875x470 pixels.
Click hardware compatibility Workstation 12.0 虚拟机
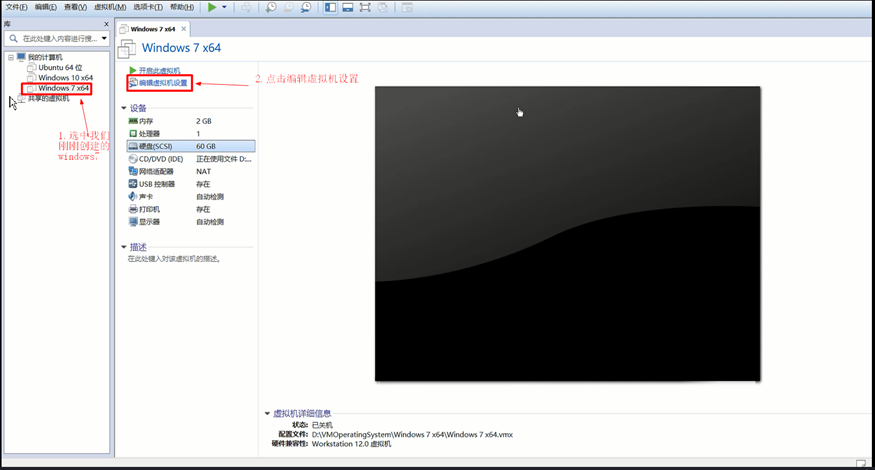tap(352, 444)
